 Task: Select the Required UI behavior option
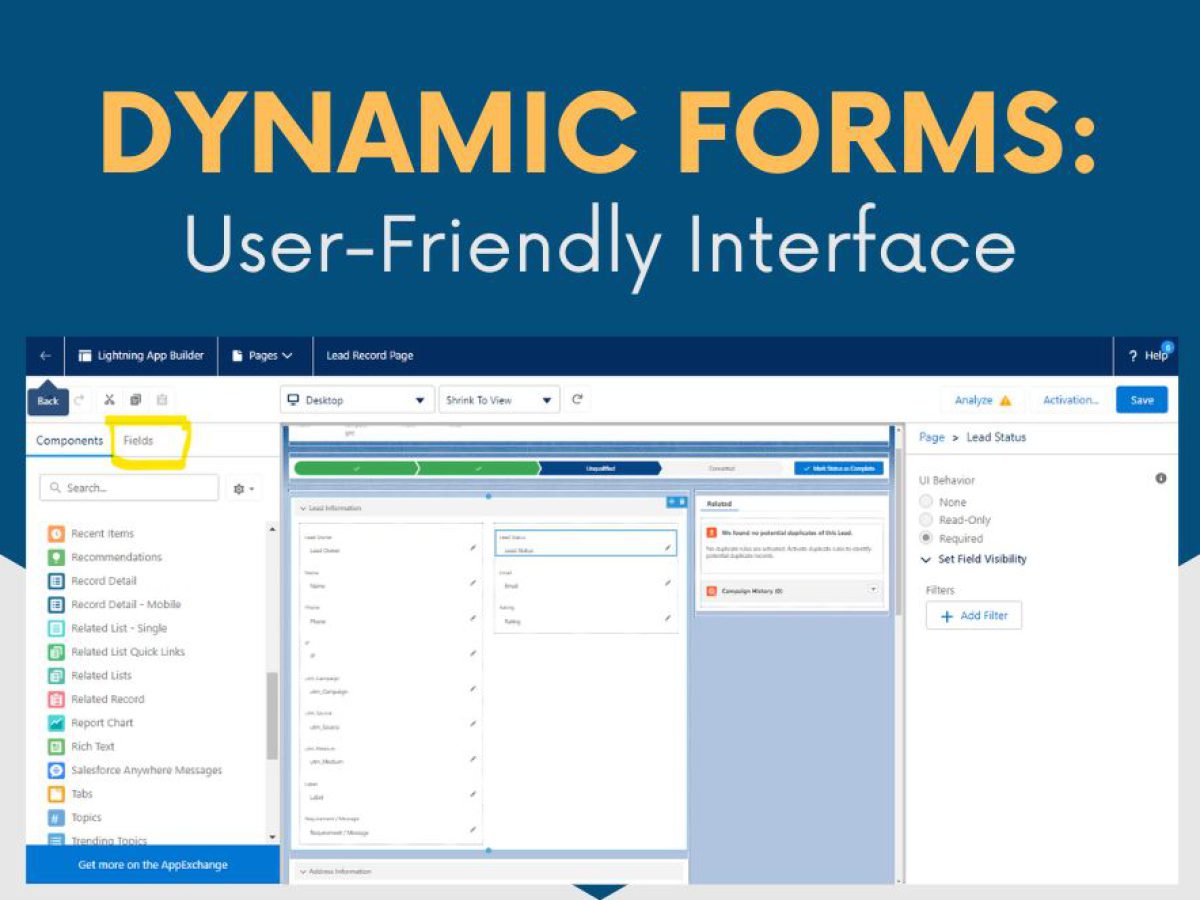pyautogui.click(x=926, y=538)
